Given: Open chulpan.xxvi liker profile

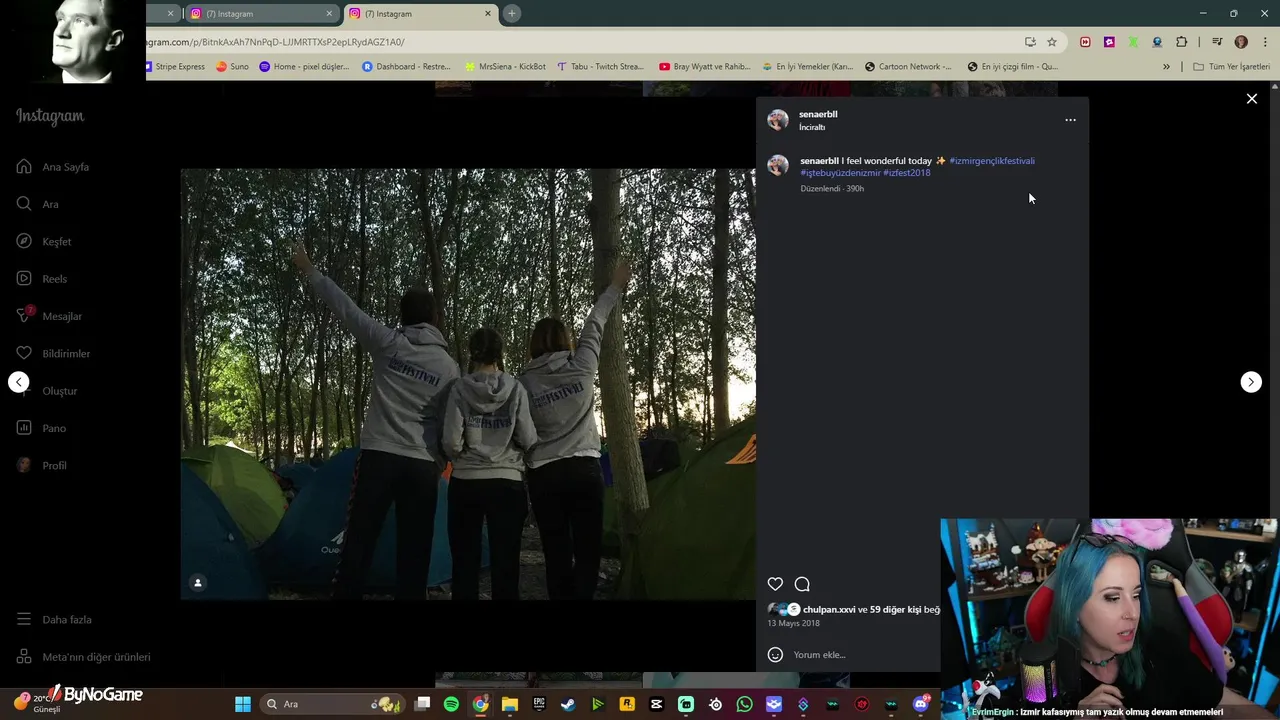Looking at the screenshot, I should click(829, 610).
